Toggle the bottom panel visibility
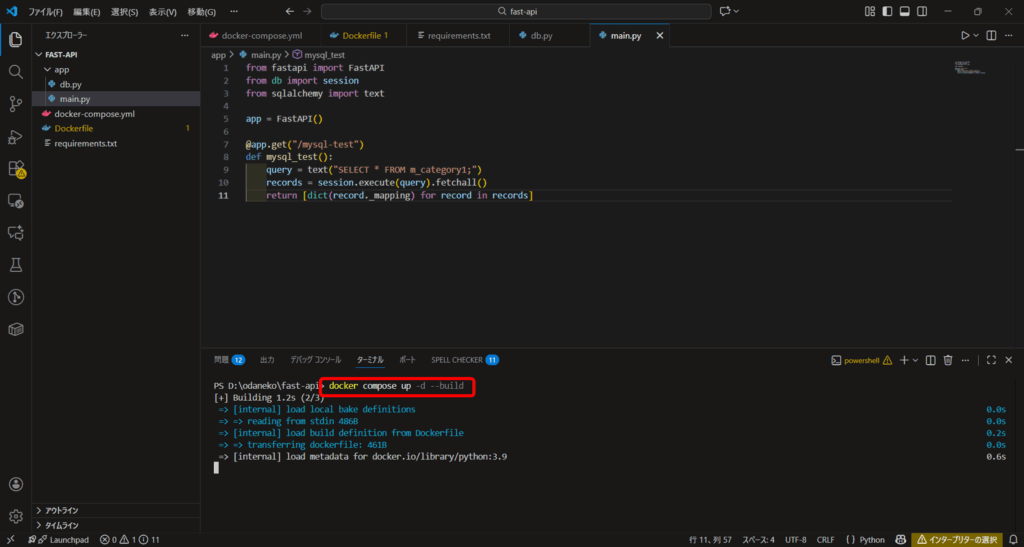The width and height of the screenshot is (1024, 547). point(906,11)
